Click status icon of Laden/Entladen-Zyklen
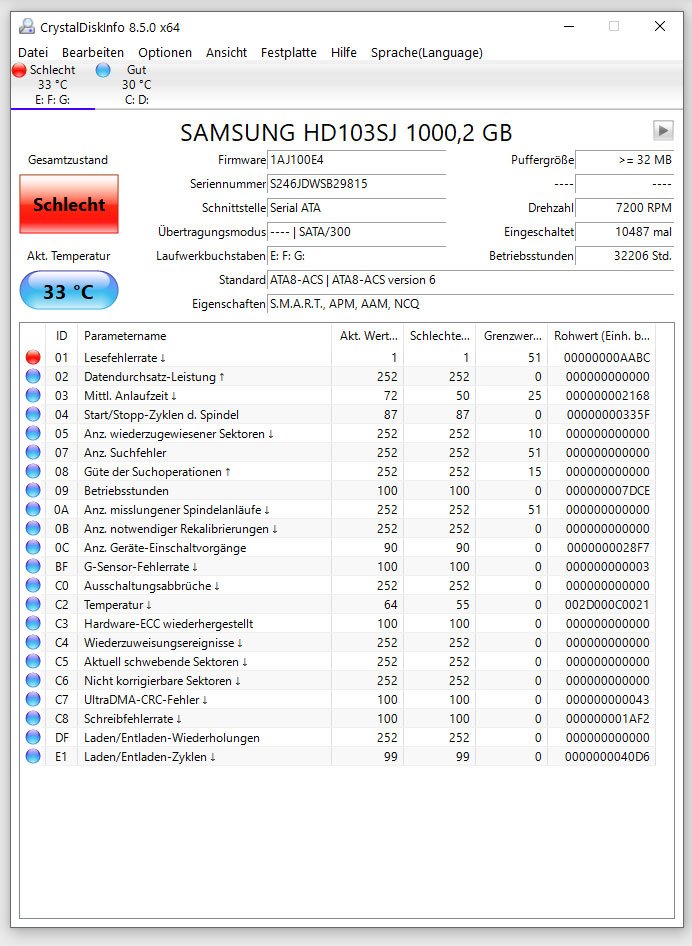This screenshot has width=692, height=946. [33, 757]
